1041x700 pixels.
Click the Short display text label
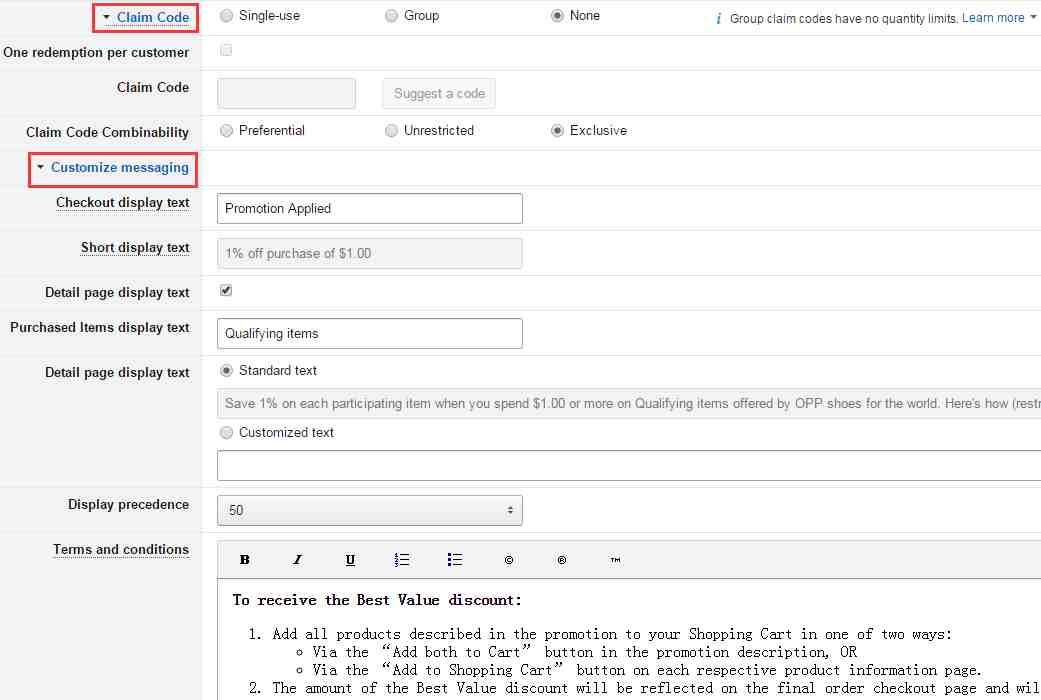[x=135, y=248]
